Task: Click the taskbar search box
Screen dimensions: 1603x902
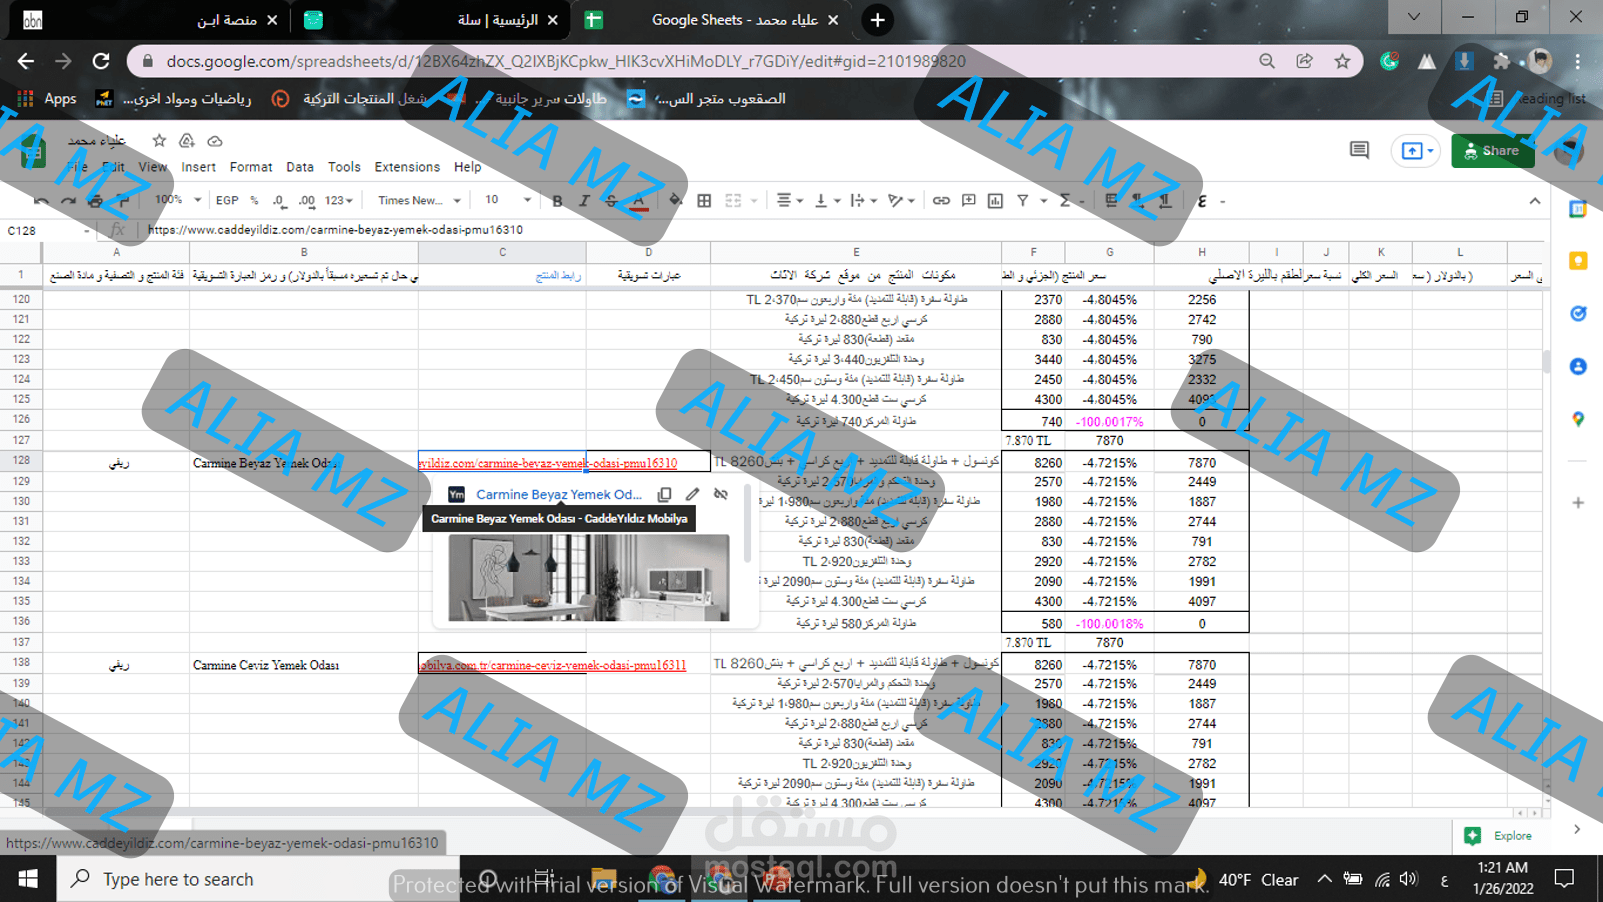Action: (x=258, y=879)
